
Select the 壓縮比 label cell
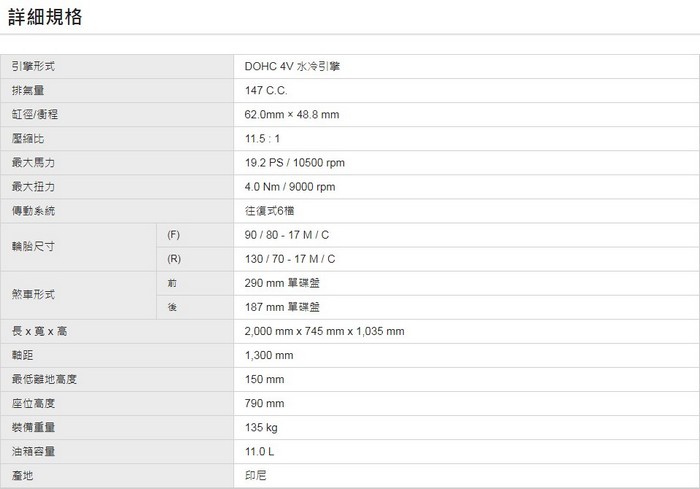(x=26, y=138)
